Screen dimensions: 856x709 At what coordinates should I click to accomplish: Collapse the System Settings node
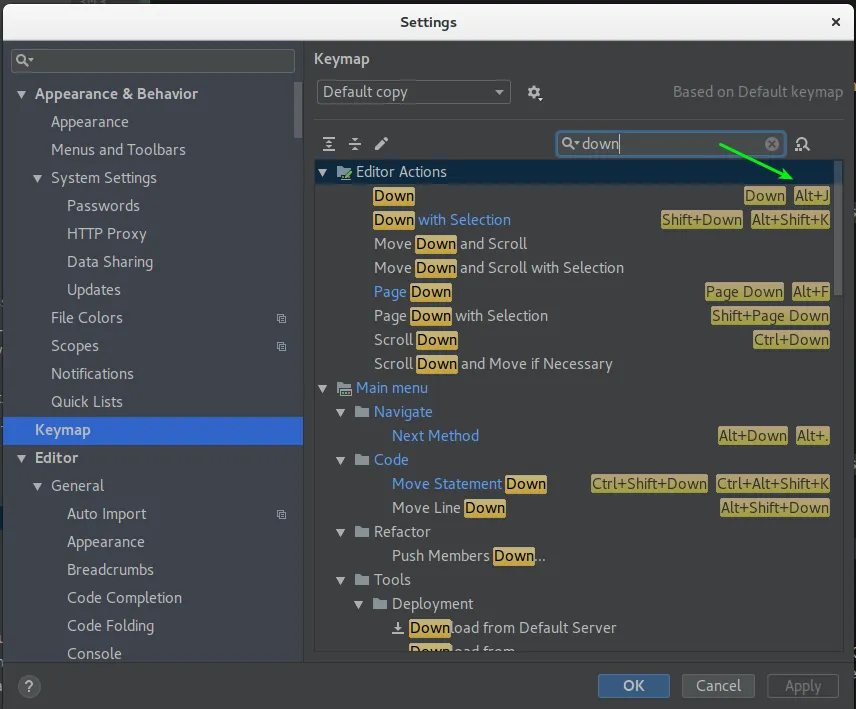38,178
